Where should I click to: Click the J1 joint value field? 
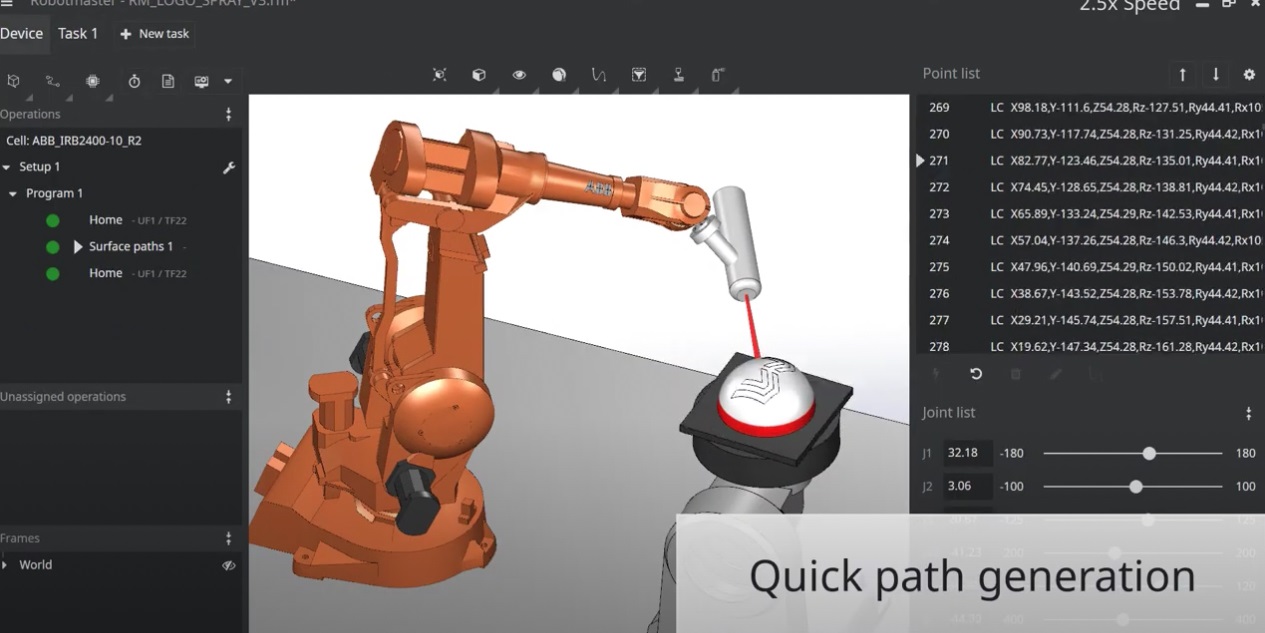click(x=967, y=453)
